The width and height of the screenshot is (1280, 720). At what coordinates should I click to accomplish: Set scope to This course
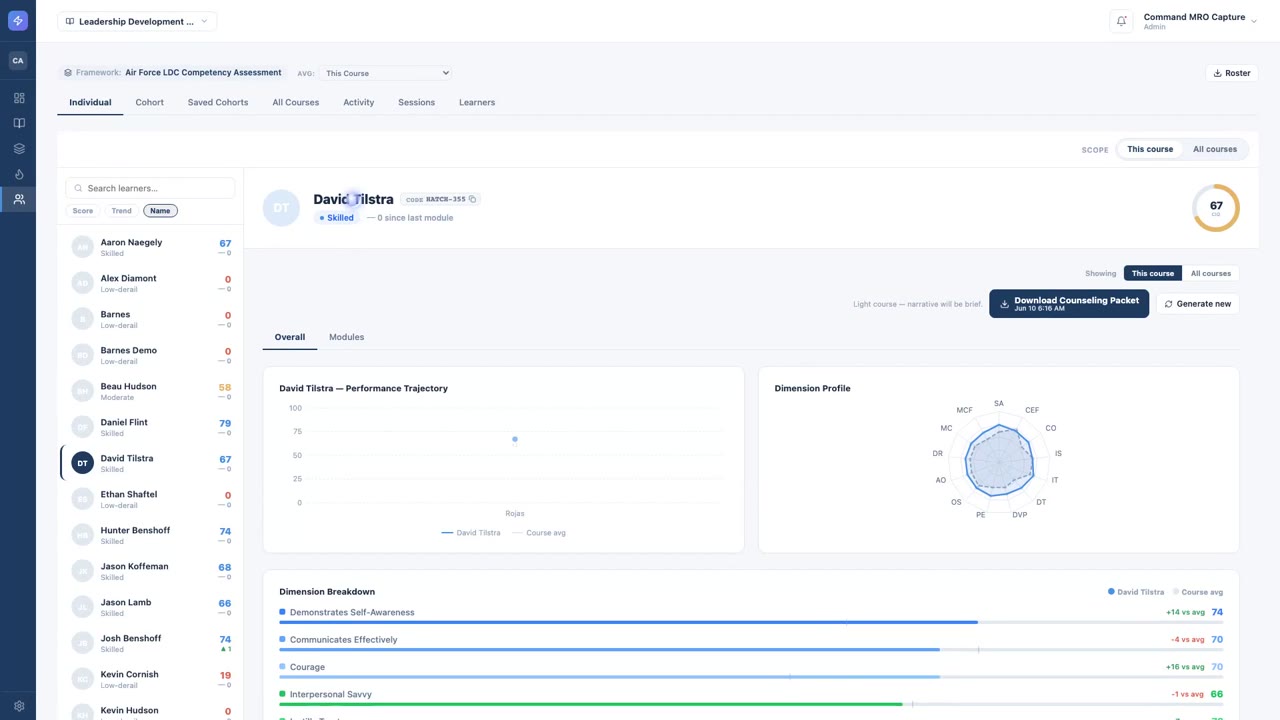1150,149
